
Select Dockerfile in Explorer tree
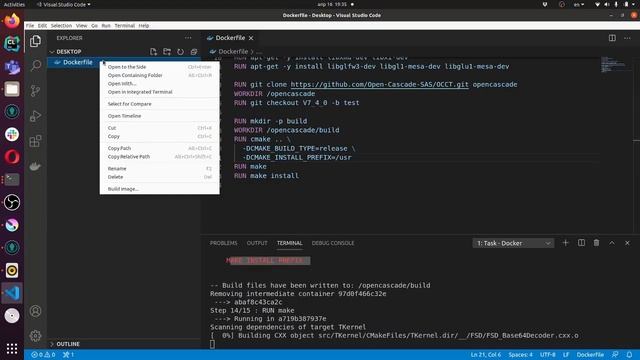[x=124, y=62]
